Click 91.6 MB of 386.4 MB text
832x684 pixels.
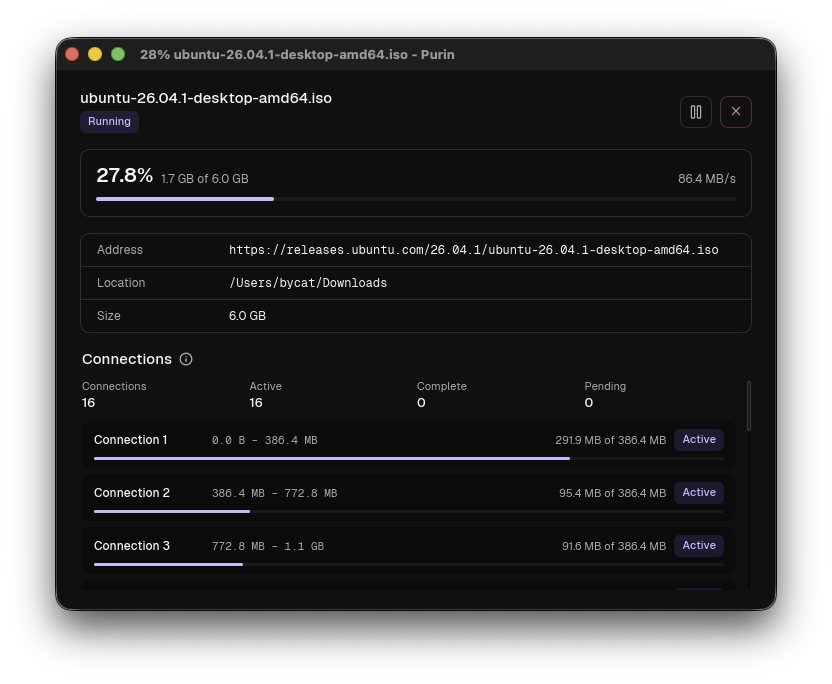(614, 547)
